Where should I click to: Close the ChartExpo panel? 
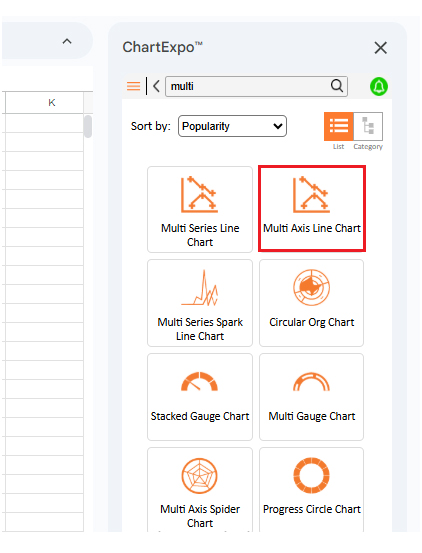coord(380,48)
